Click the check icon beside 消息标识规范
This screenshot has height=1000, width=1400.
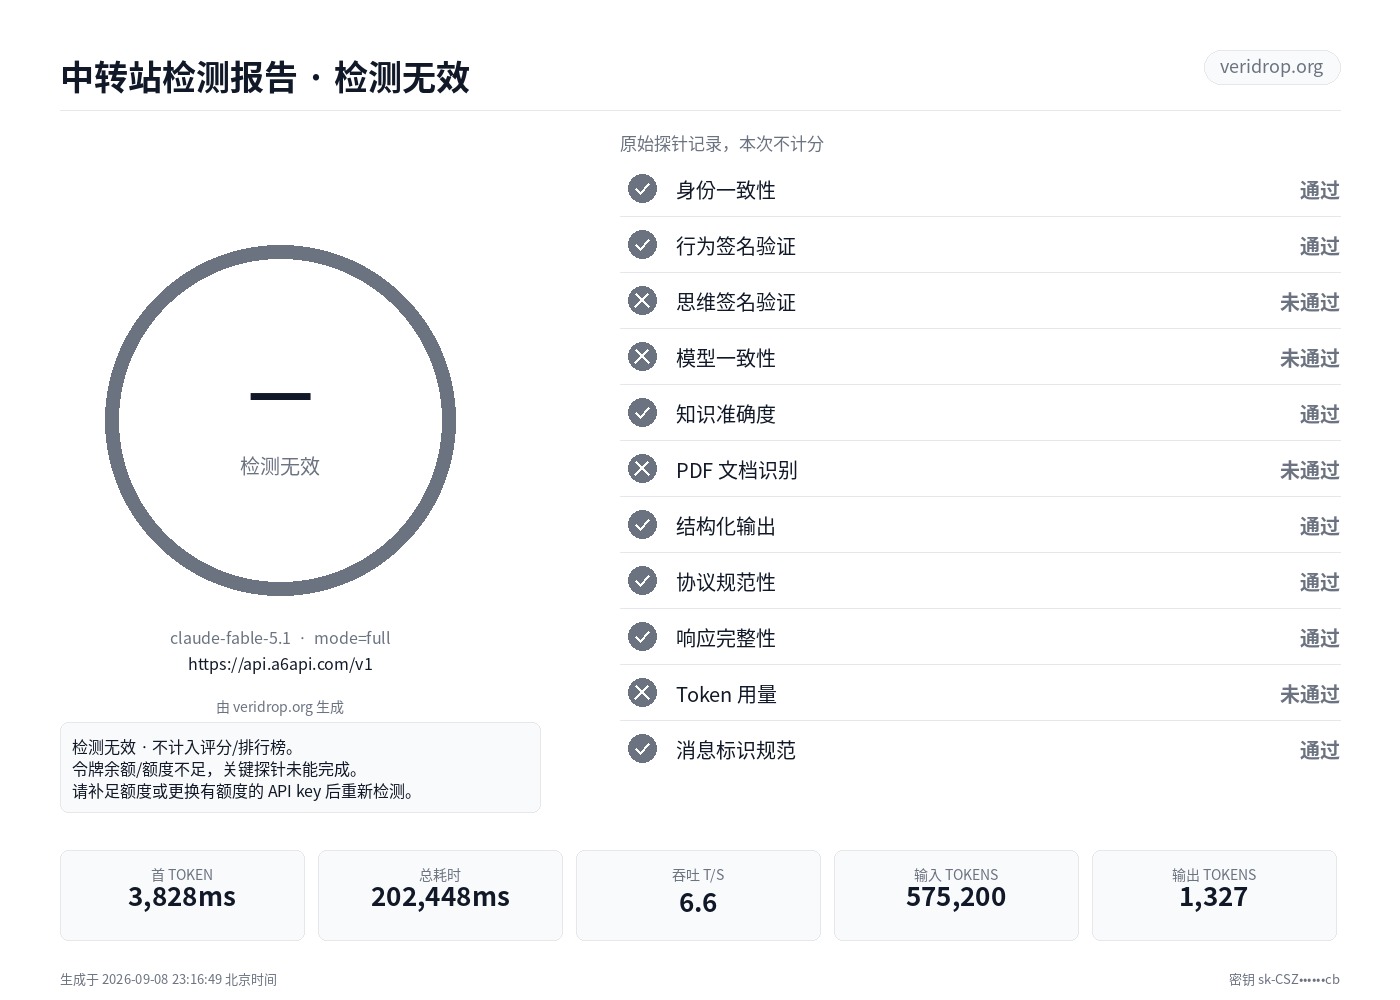pos(642,749)
